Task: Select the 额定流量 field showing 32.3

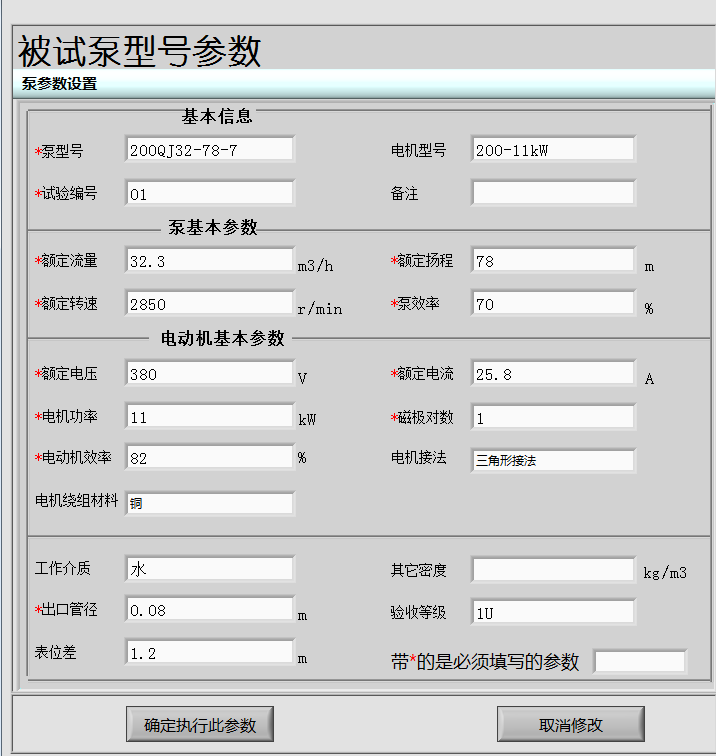Action: coord(210,260)
